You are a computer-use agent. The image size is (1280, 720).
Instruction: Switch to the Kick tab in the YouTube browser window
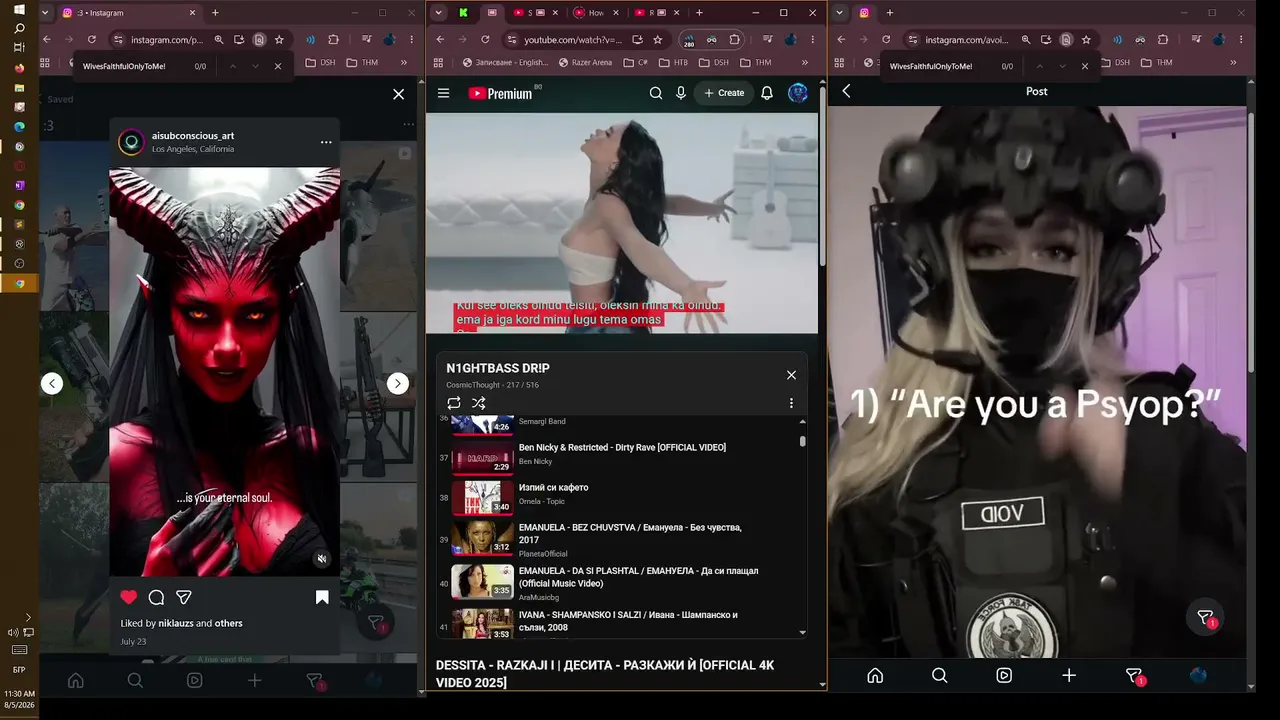click(463, 13)
